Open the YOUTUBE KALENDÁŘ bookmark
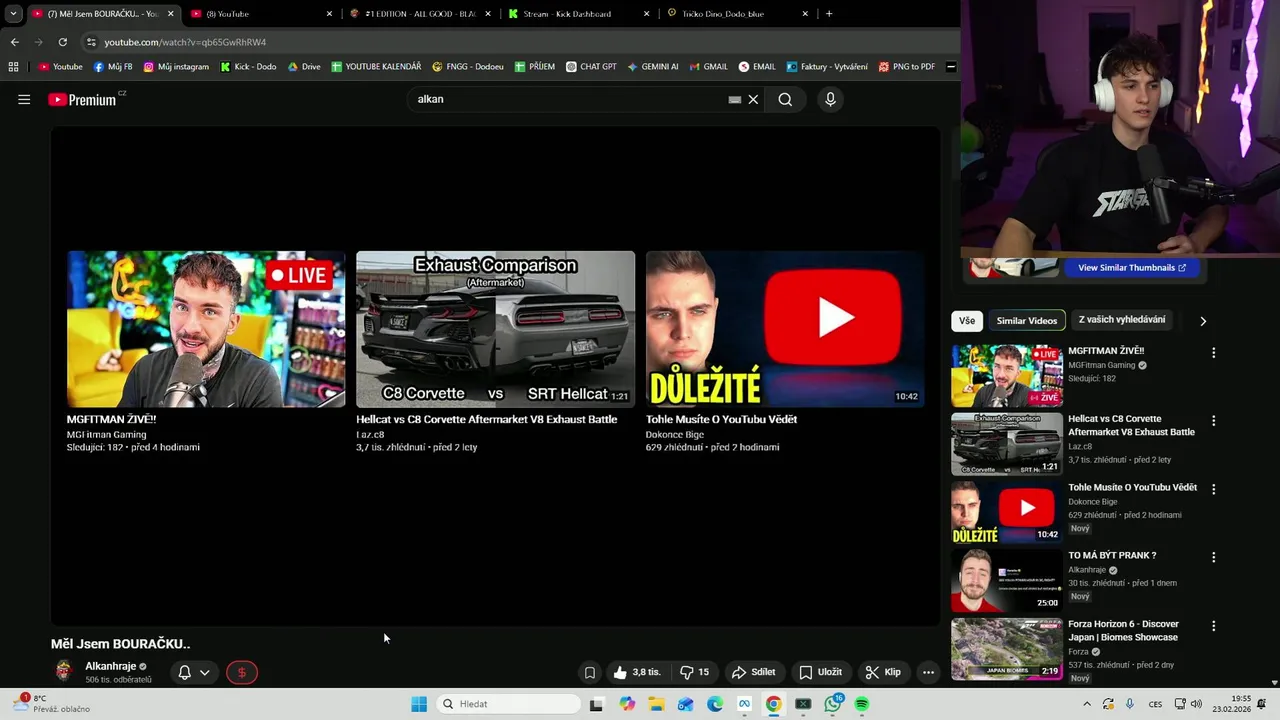Image resolution: width=1280 pixels, height=720 pixels. 376,67
